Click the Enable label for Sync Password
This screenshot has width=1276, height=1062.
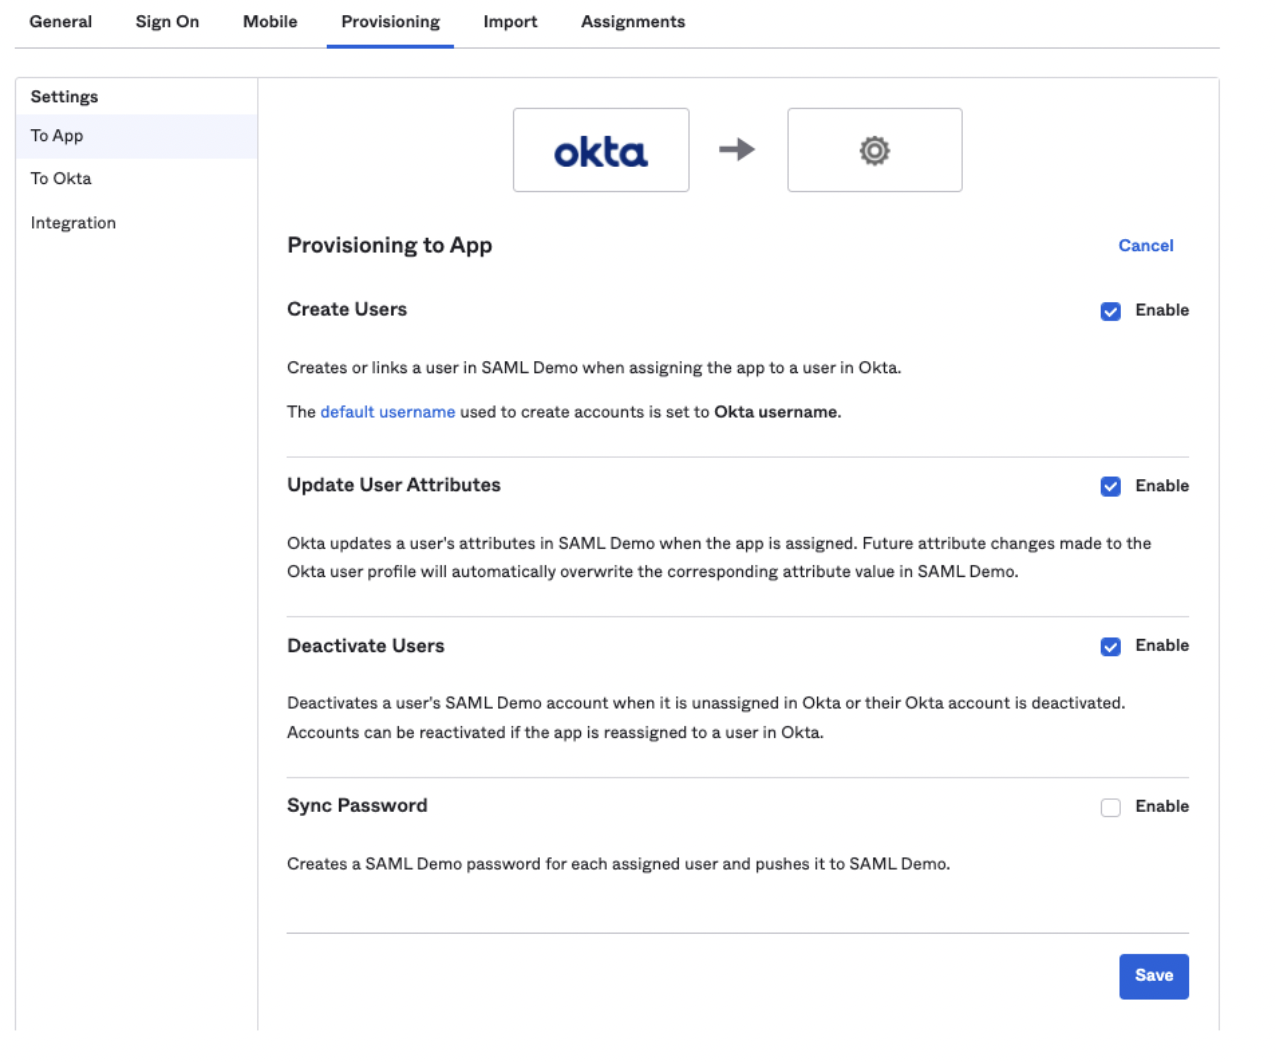(1161, 806)
